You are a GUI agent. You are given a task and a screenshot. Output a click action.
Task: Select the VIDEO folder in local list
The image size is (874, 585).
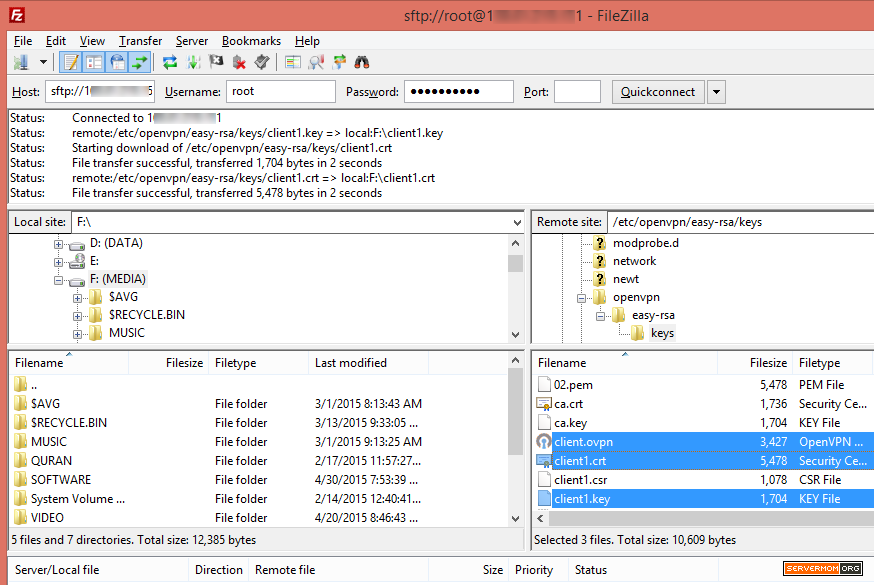[x=47, y=518]
